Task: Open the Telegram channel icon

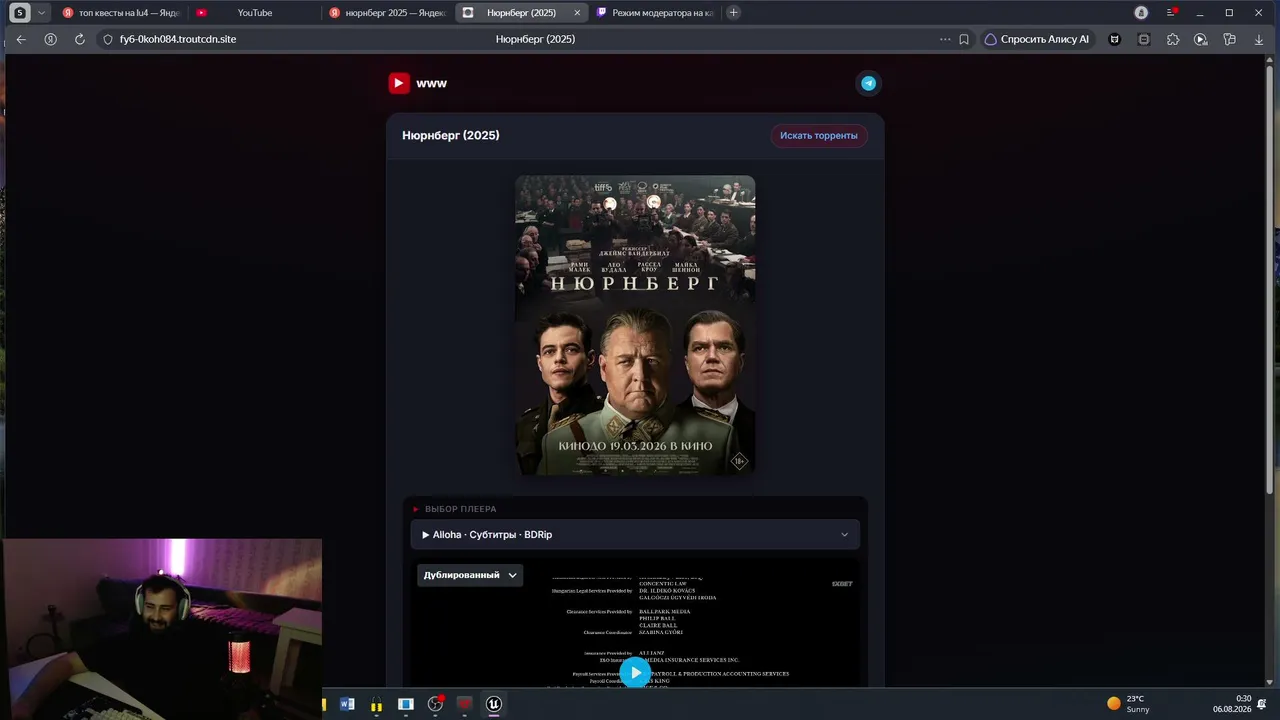Action: [868, 83]
